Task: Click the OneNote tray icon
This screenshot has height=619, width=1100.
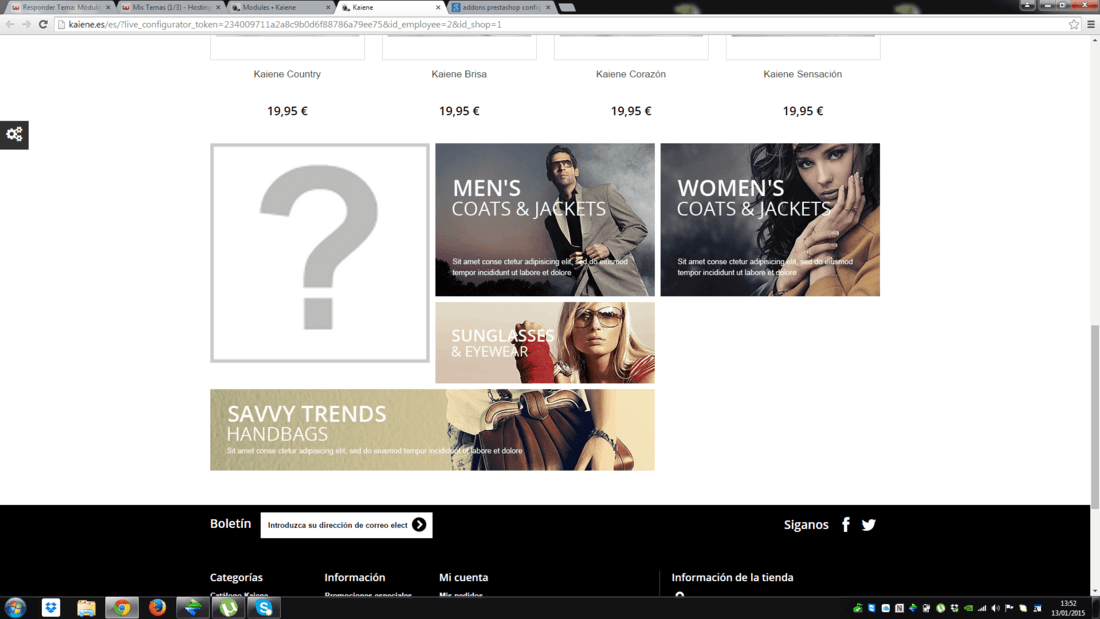Action: tap(899, 608)
